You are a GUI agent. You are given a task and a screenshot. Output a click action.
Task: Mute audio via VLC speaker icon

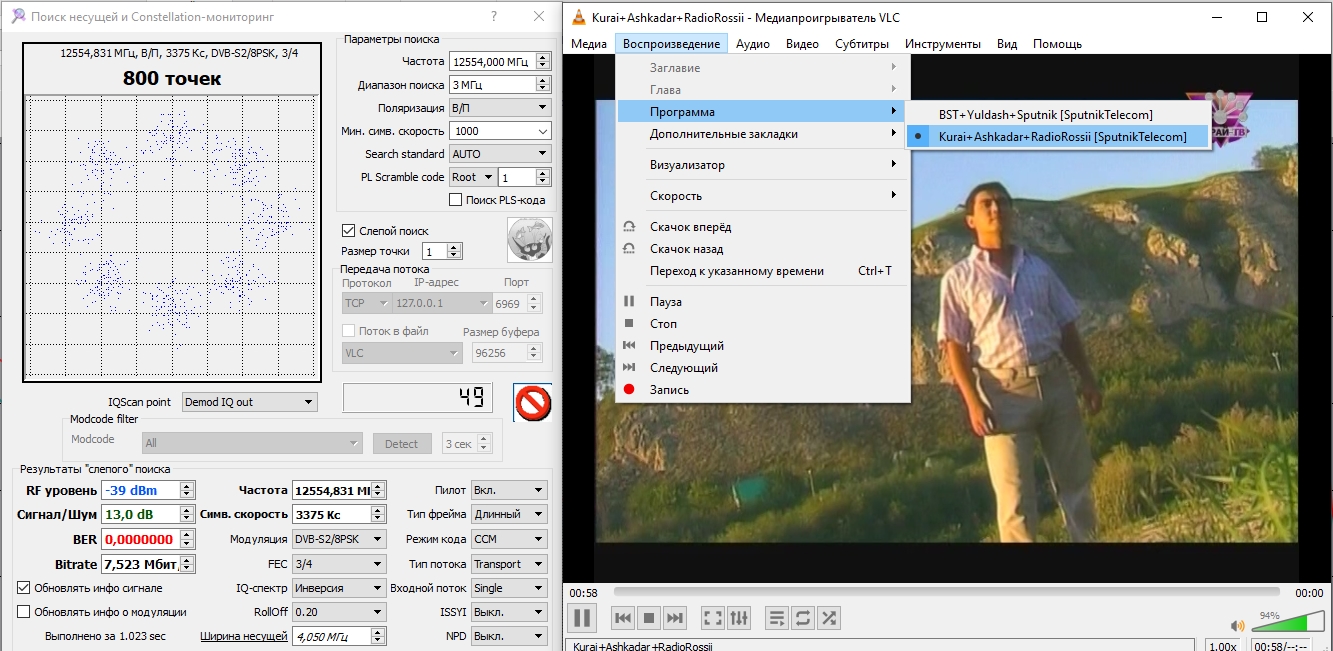pos(1237,626)
